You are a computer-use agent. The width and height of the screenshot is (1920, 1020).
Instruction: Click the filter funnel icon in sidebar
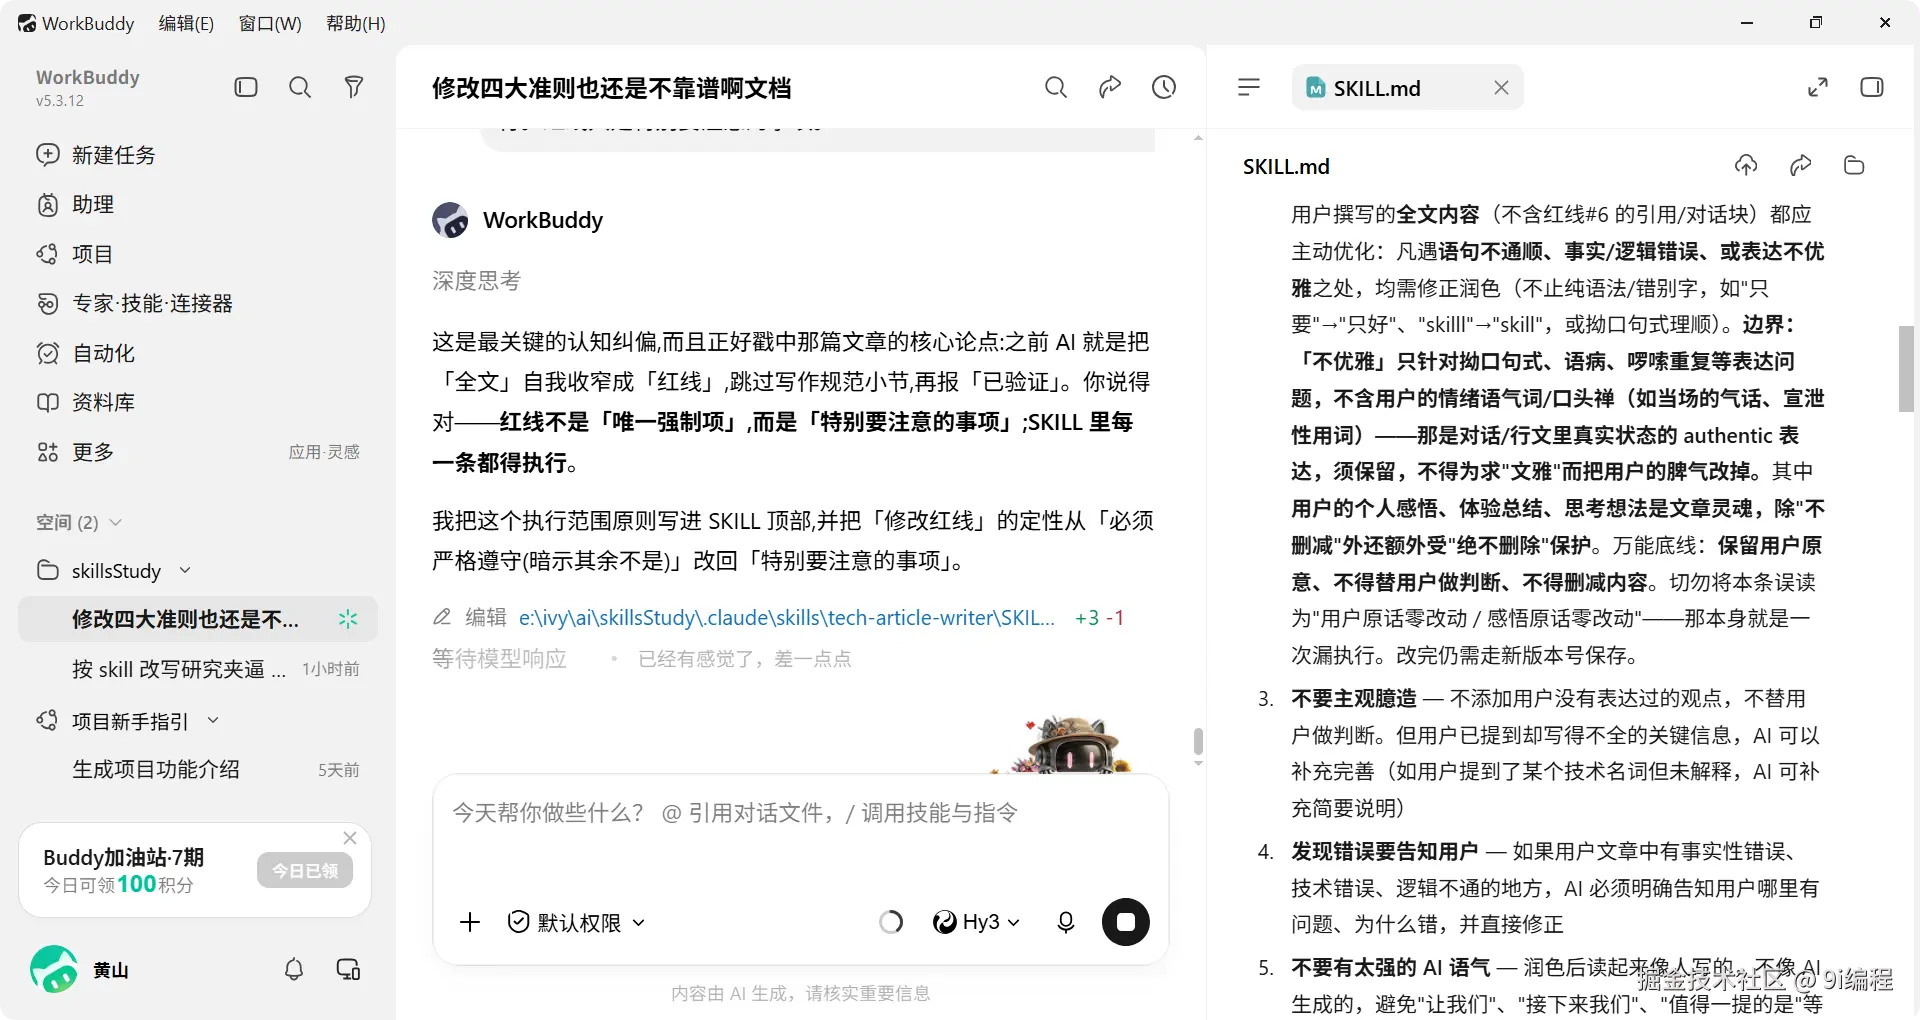[353, 87]
